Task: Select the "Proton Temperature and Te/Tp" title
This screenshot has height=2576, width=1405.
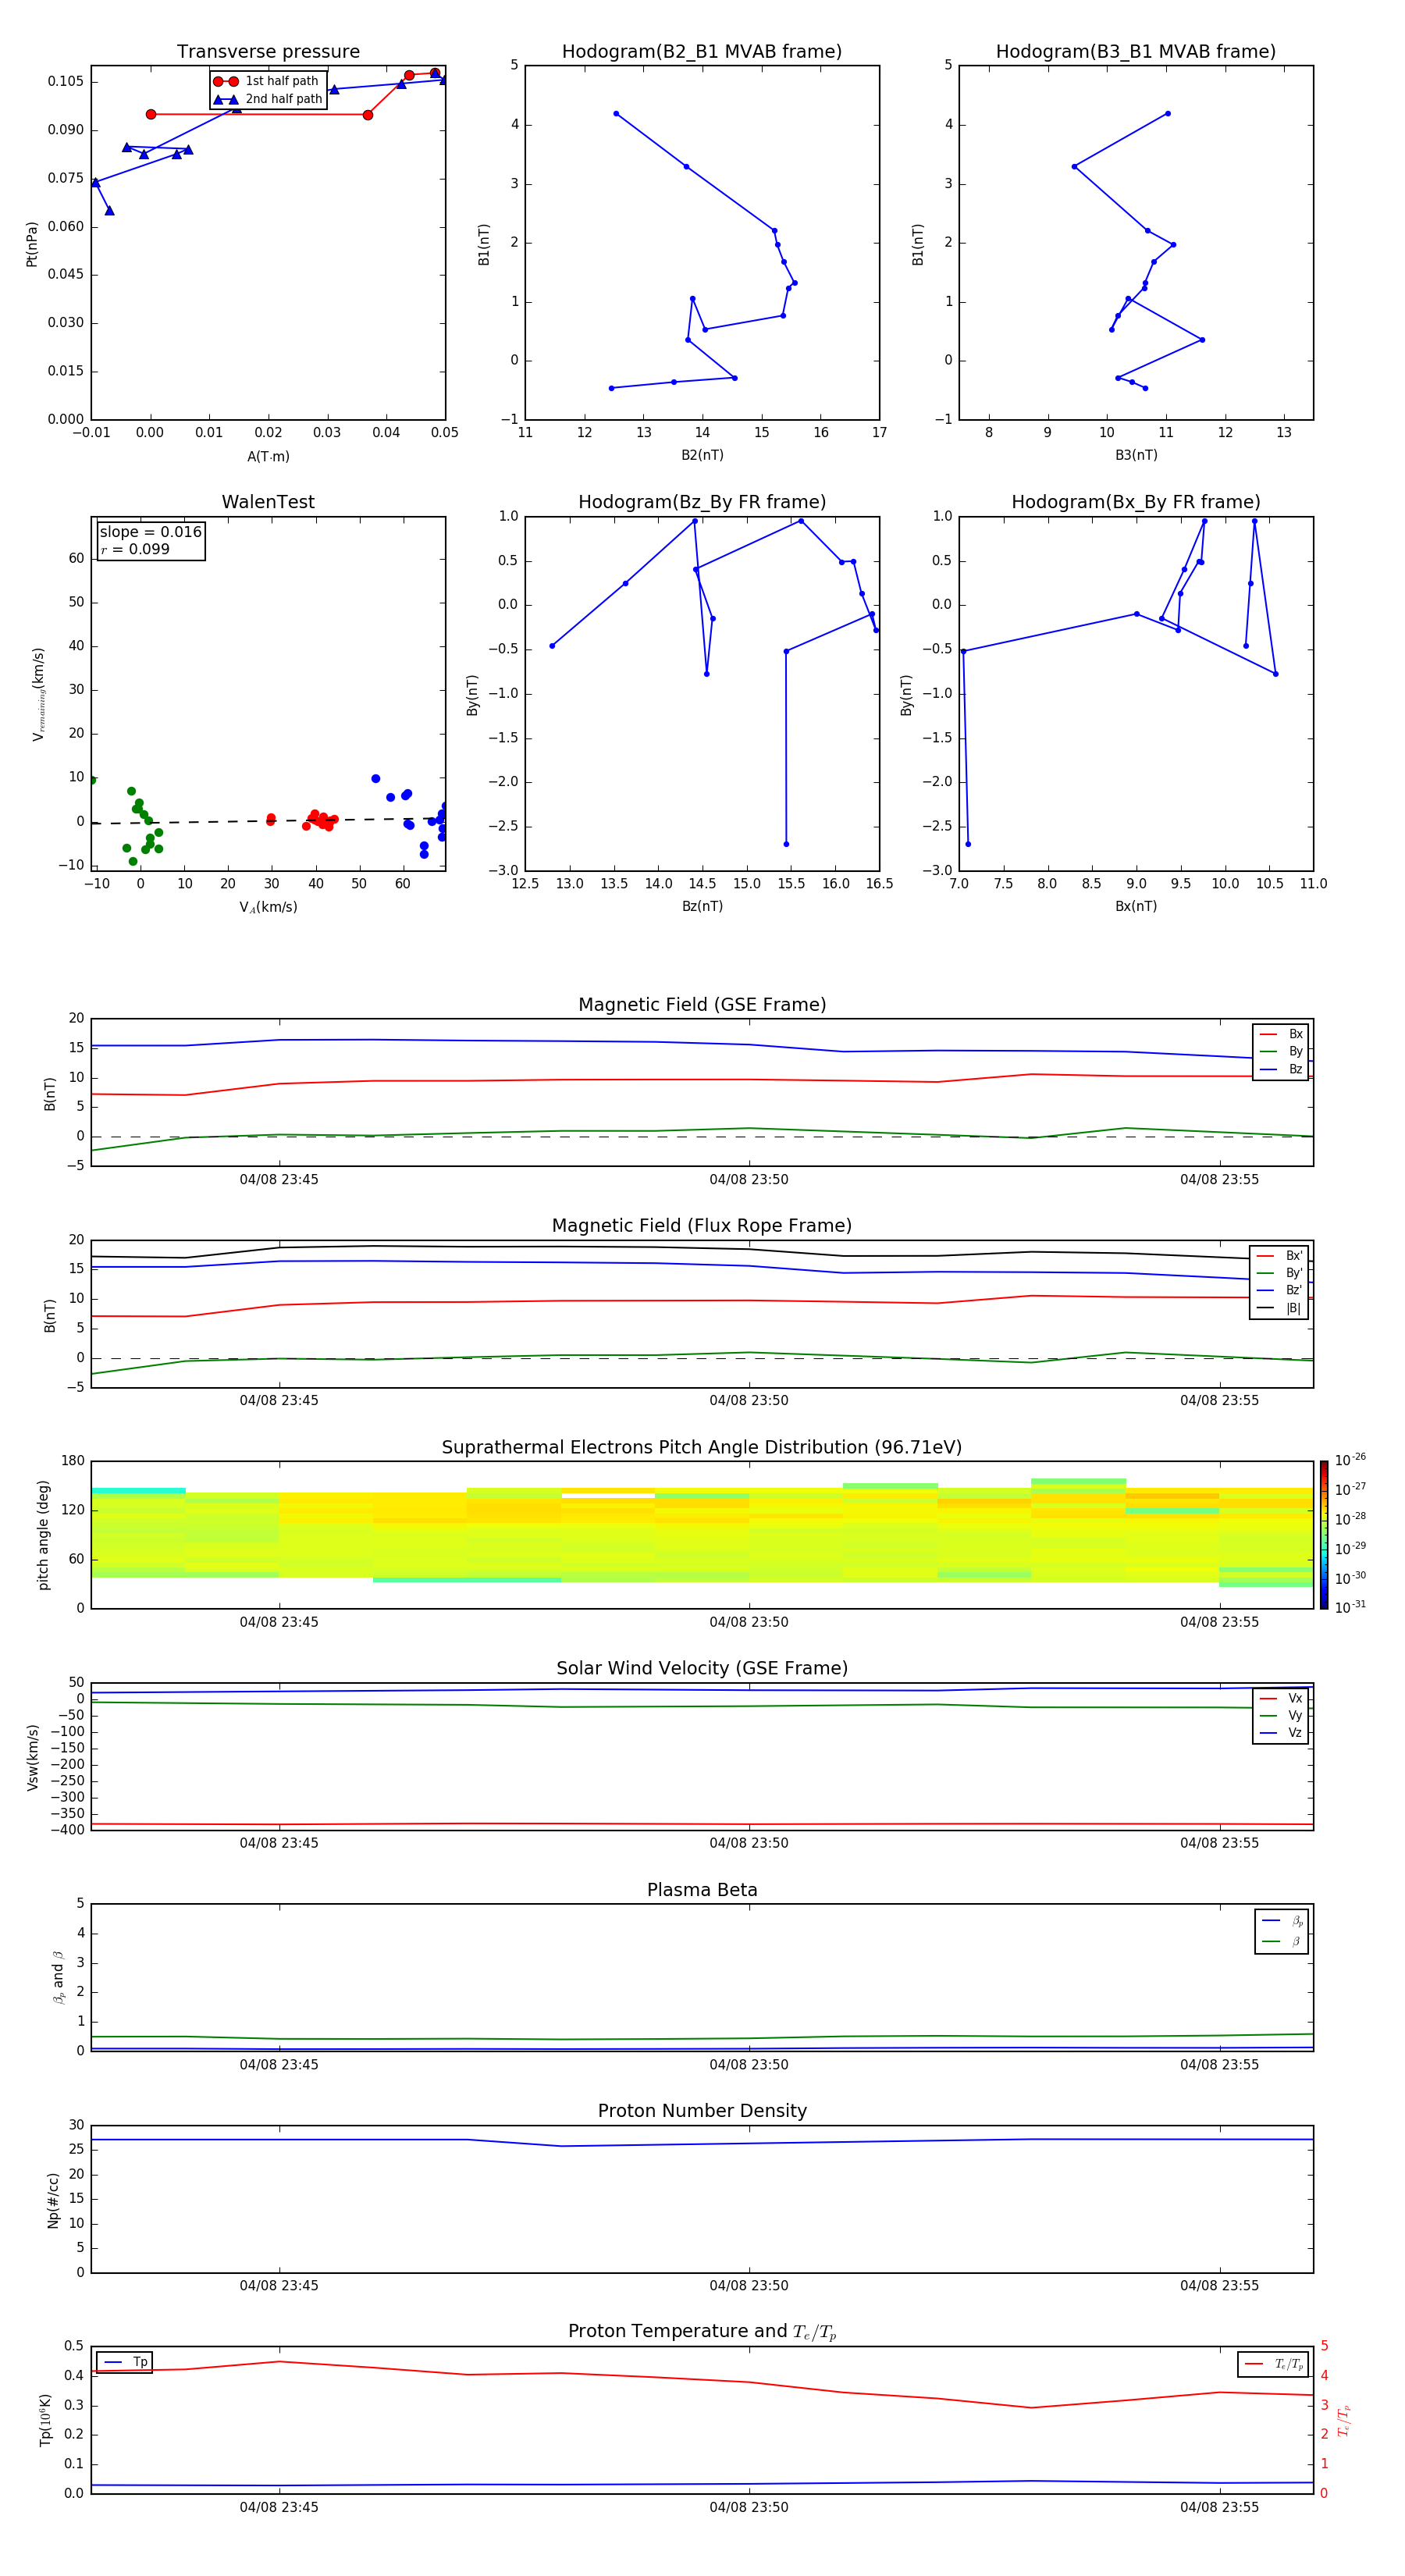Action: click(702, 2332)
